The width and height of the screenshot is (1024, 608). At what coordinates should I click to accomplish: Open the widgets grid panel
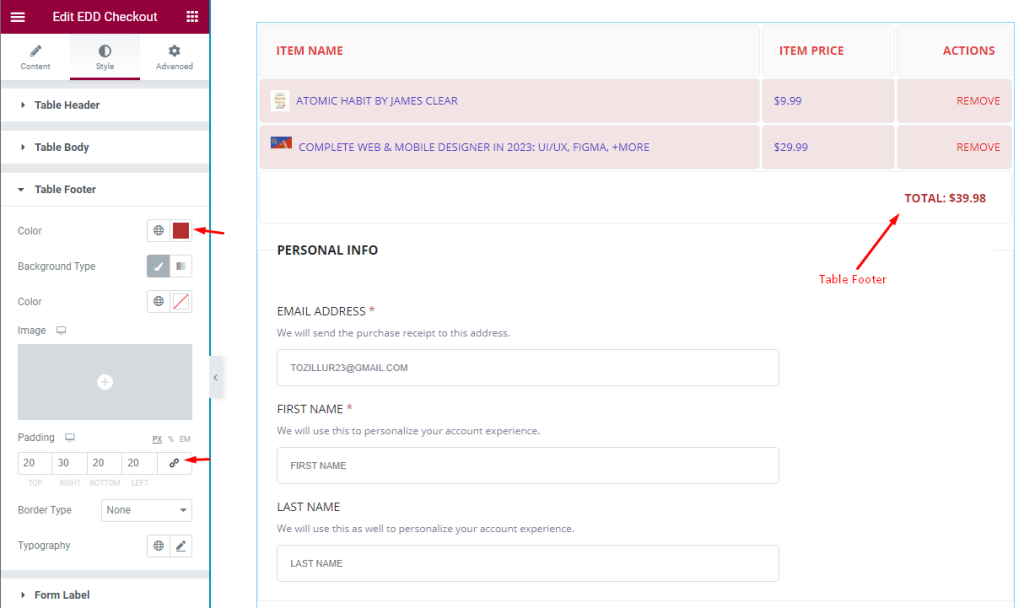click(192, 16)
